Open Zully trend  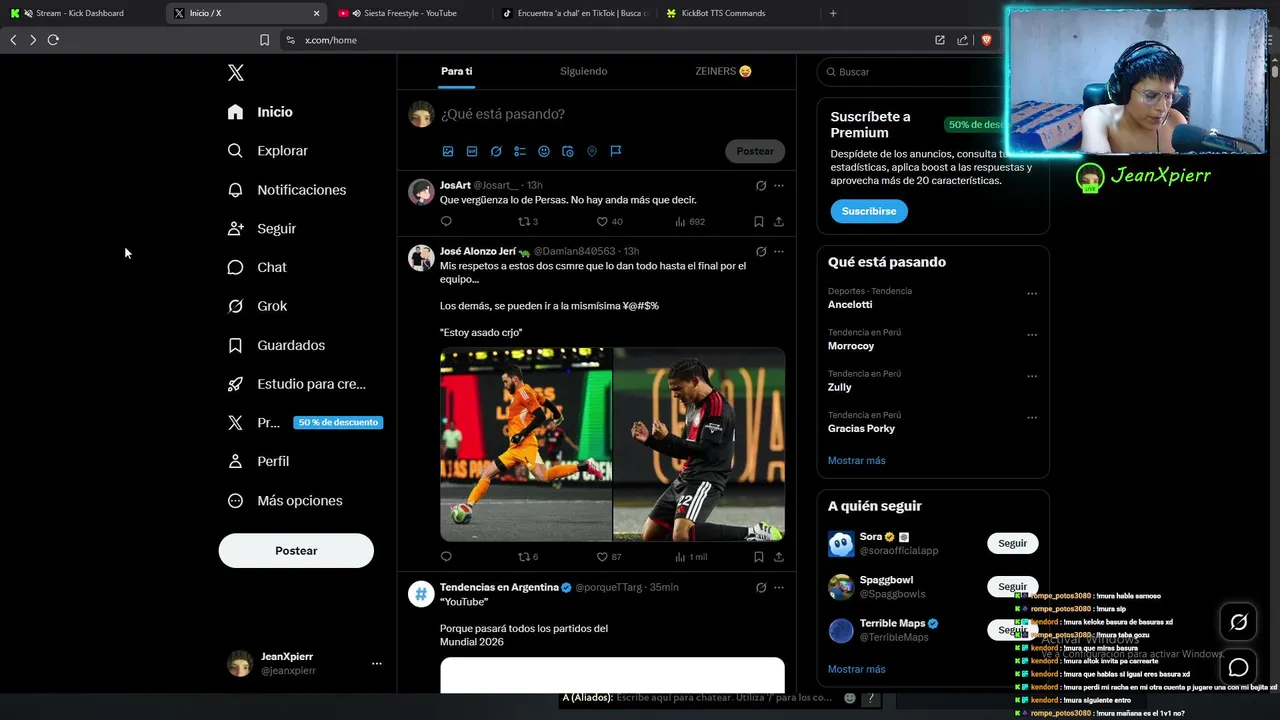(840, 387)
